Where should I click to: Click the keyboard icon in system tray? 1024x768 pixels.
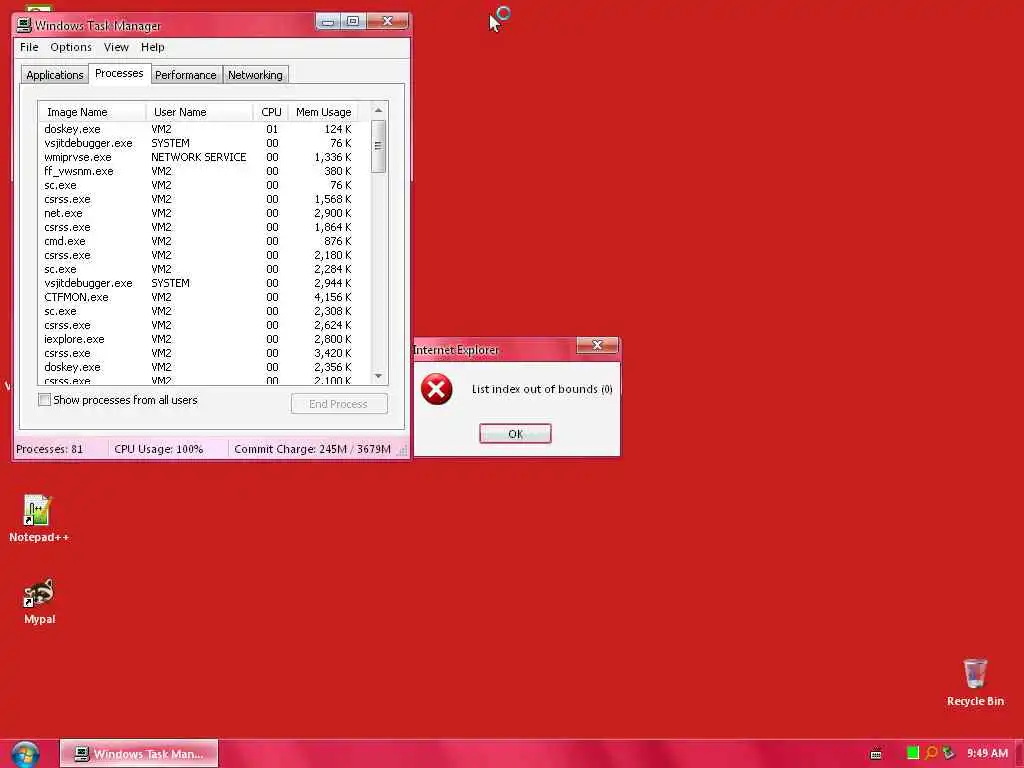point(876,754)
